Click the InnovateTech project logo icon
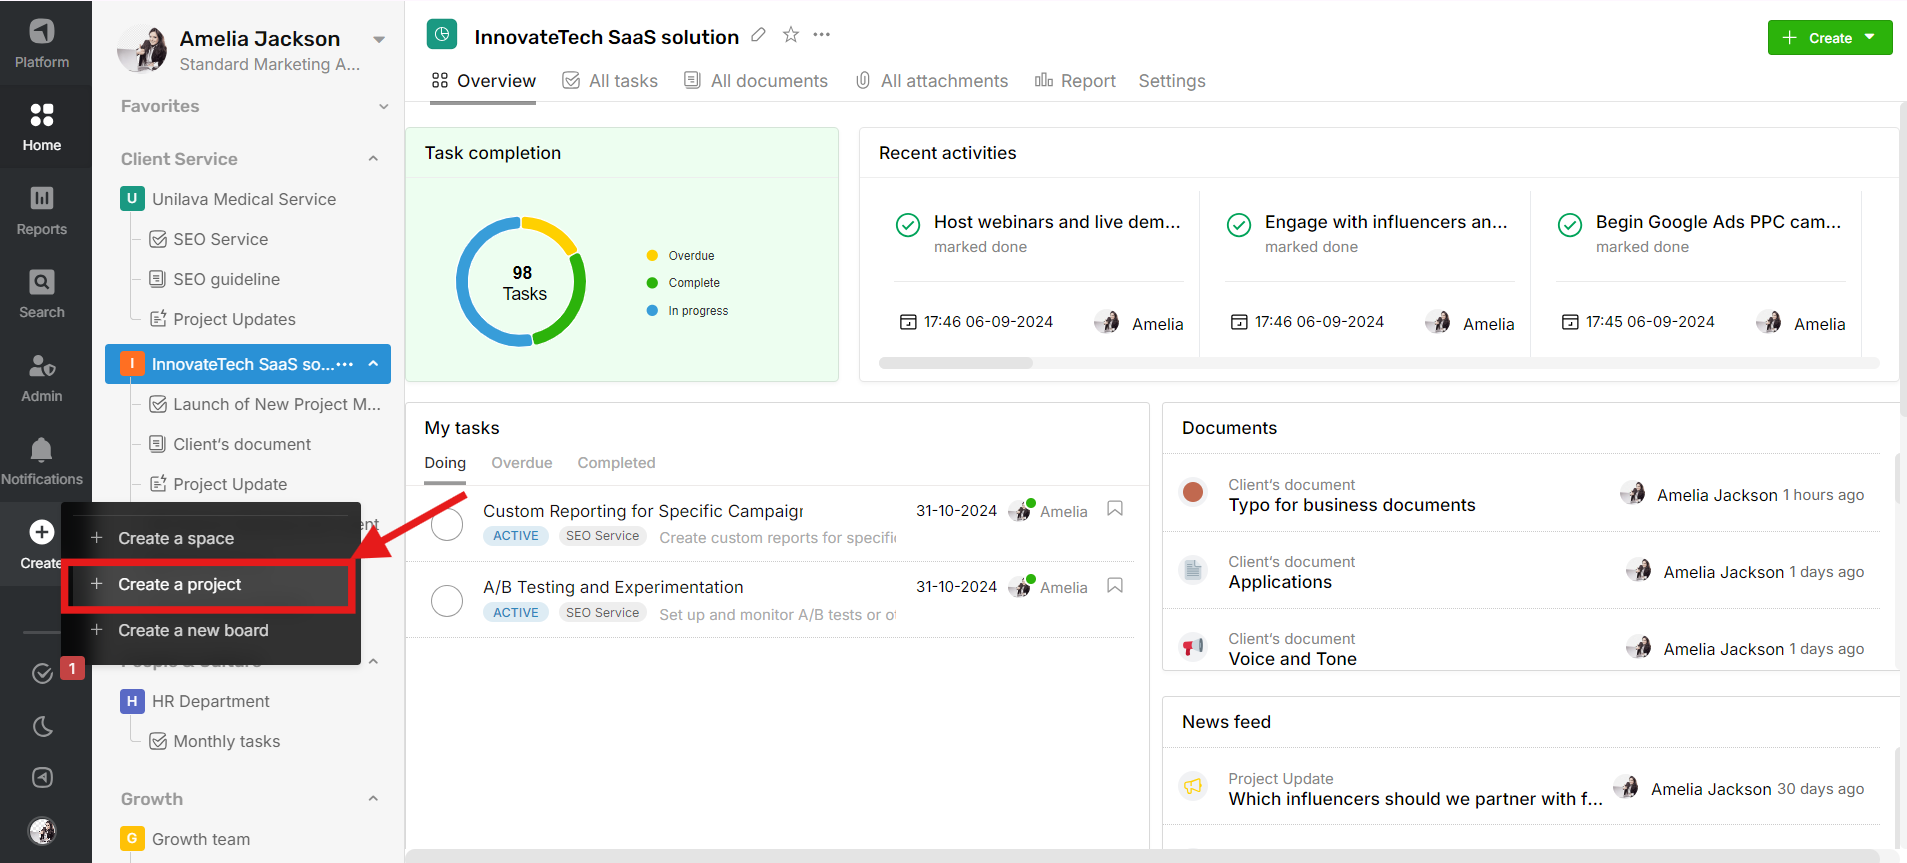Screen dimensions: 1907x863 442,35
